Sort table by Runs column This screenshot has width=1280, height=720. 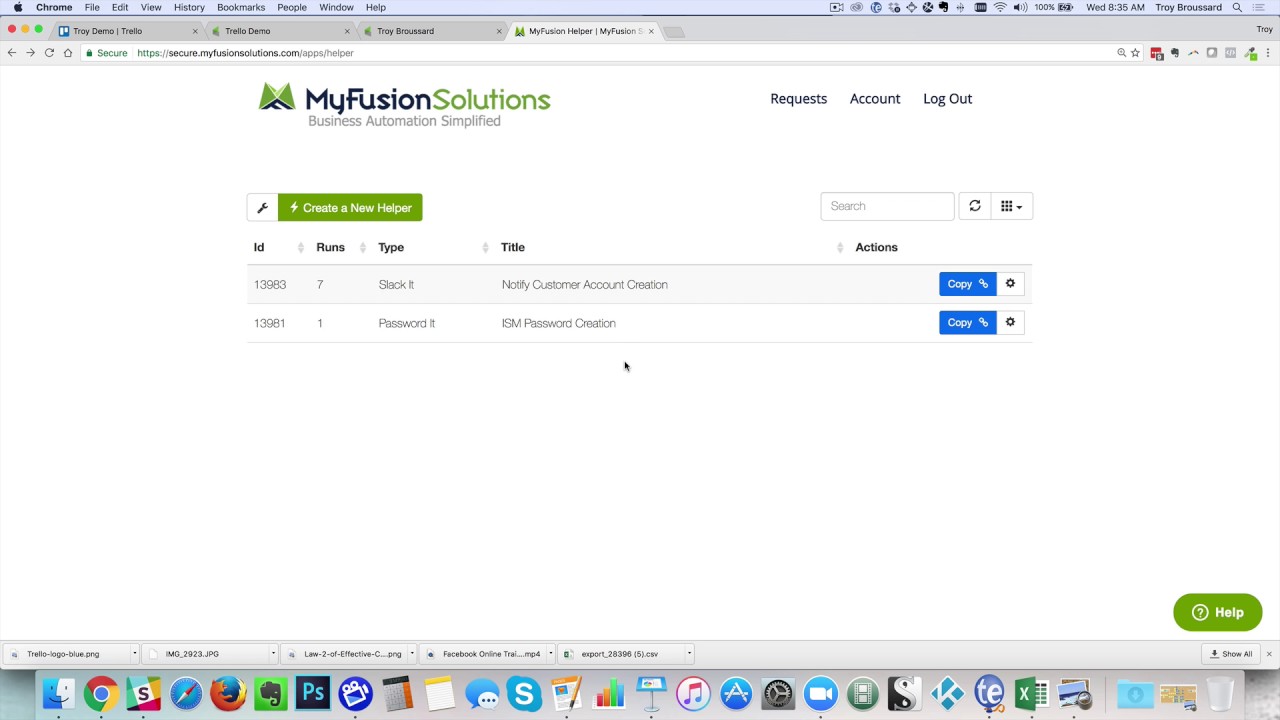(341, 247)
